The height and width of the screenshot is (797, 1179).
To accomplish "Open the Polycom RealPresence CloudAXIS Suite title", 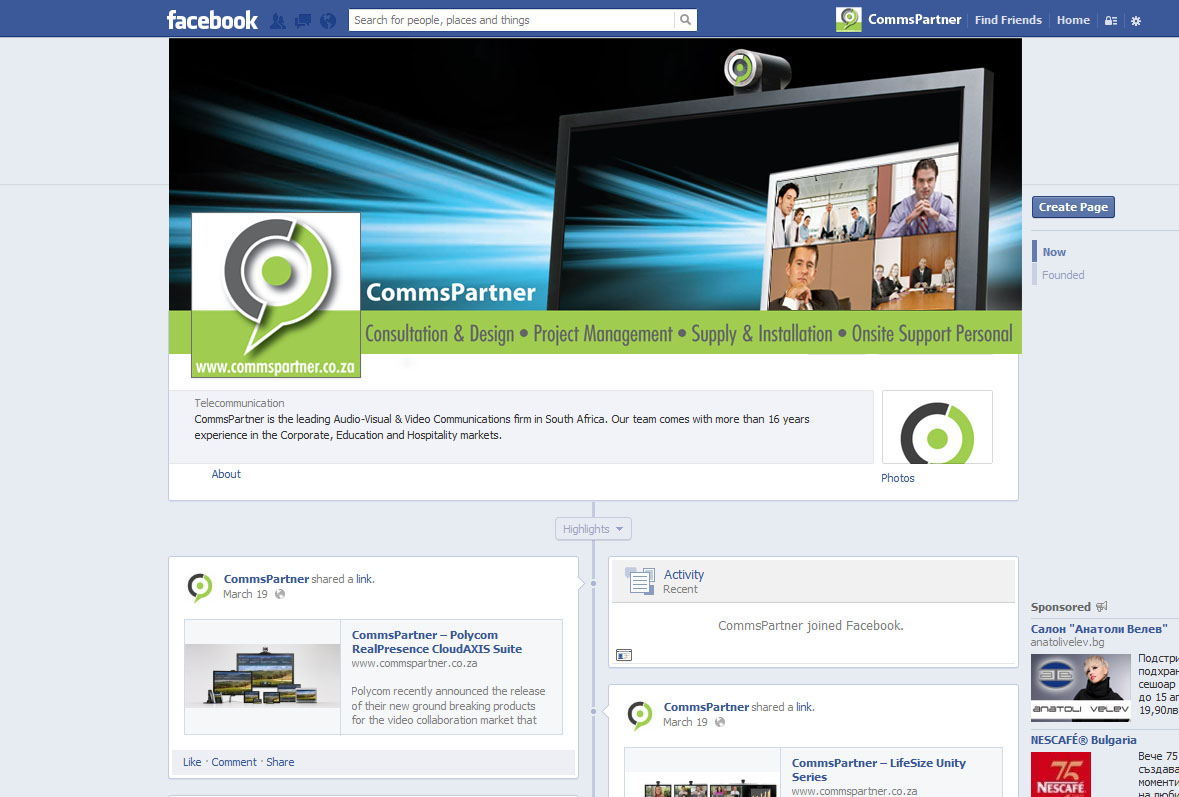I will coord(437,641).
